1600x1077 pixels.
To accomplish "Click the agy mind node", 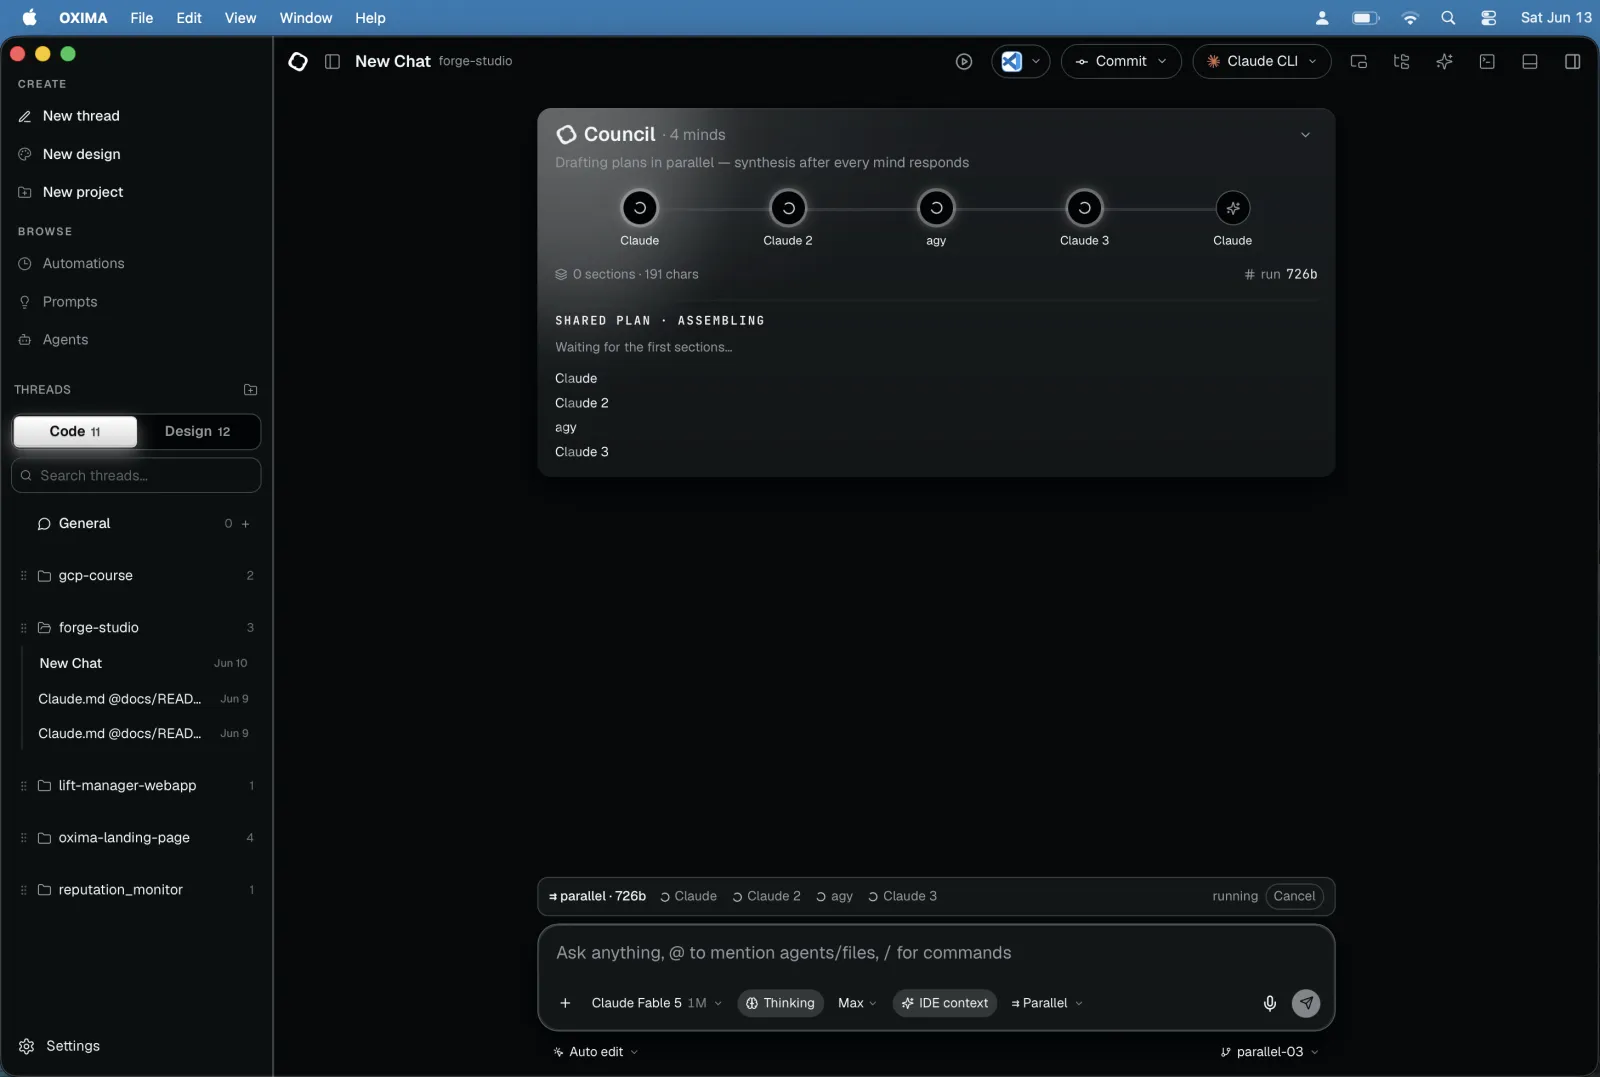I will coord(936,208).
